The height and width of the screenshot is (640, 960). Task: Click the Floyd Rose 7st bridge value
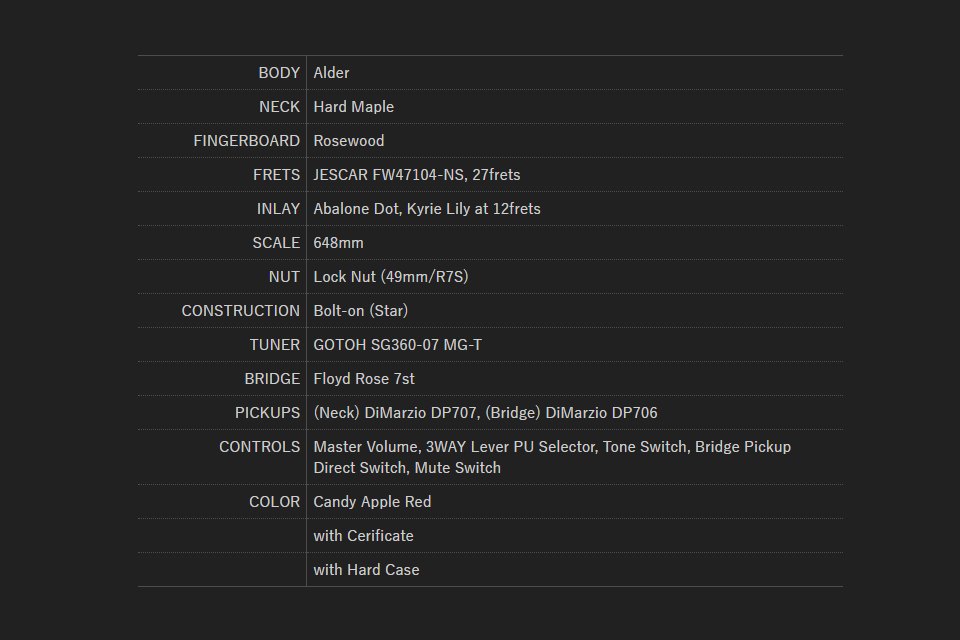point(363,379)
